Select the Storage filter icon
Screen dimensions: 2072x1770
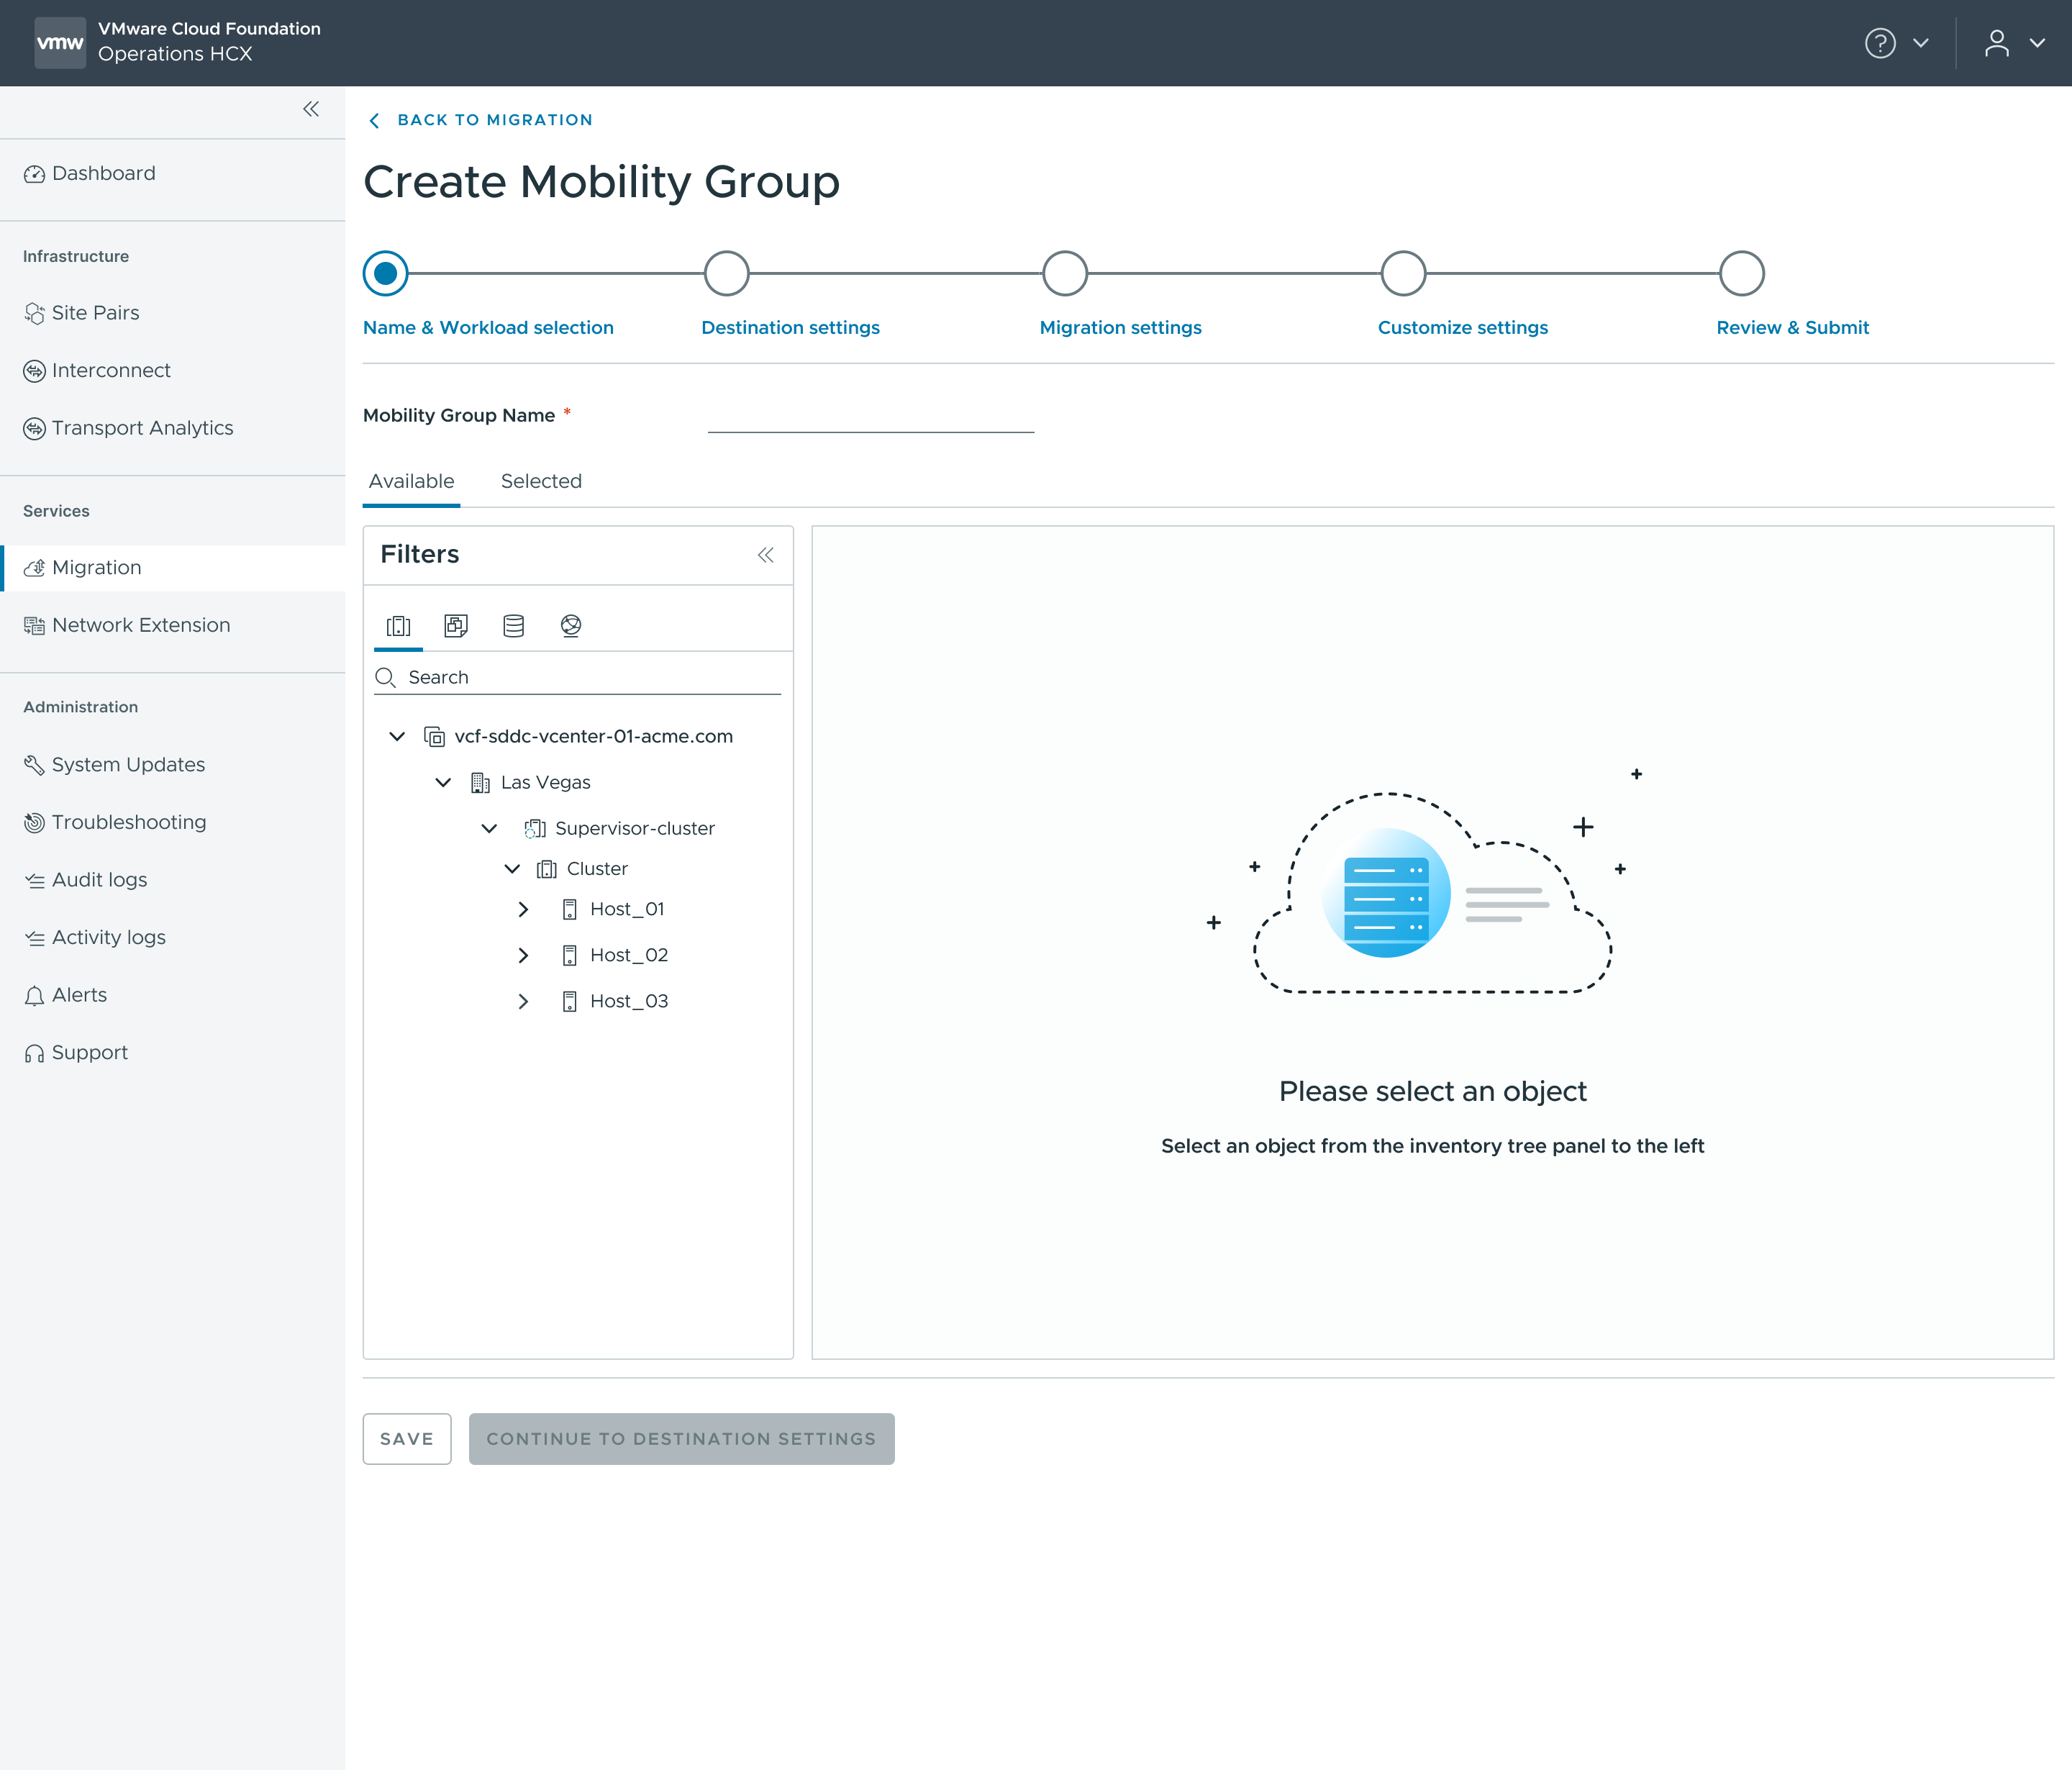513,626
